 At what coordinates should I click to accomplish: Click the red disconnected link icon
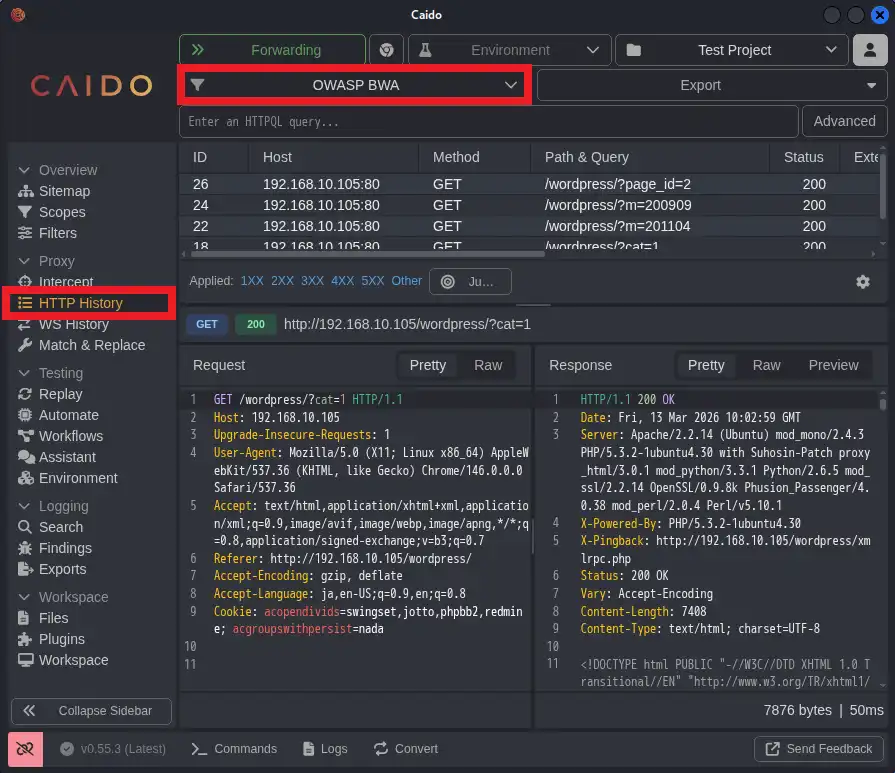click(x=25, y=749)
